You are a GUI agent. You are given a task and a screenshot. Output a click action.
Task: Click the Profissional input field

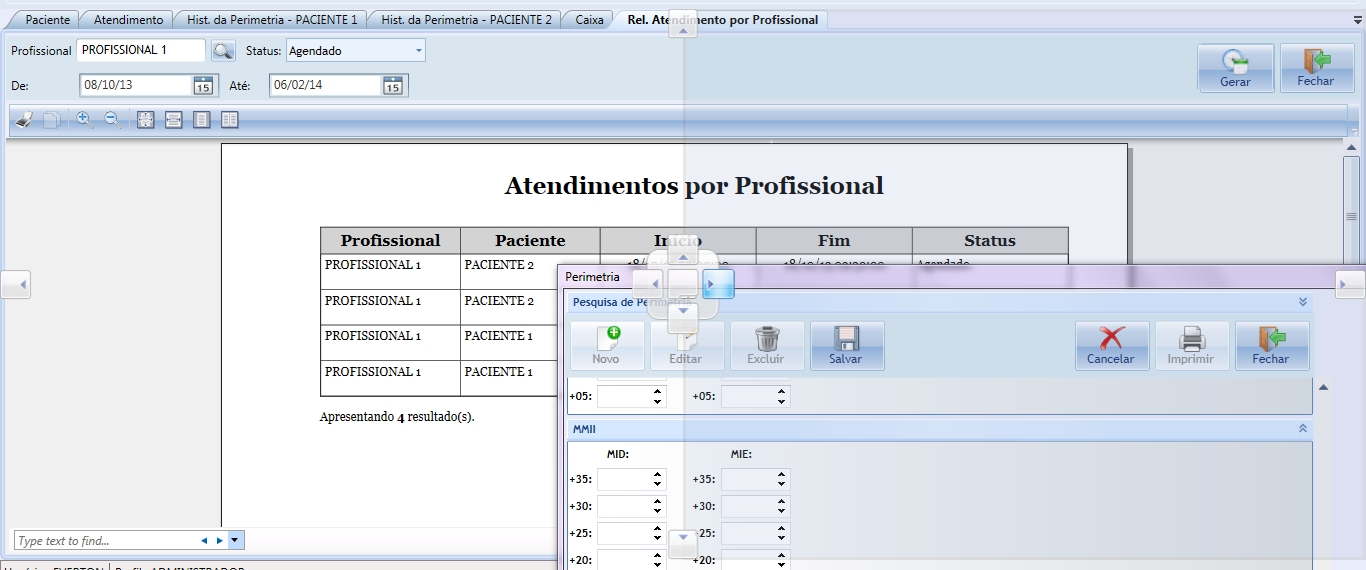(141, 50)
